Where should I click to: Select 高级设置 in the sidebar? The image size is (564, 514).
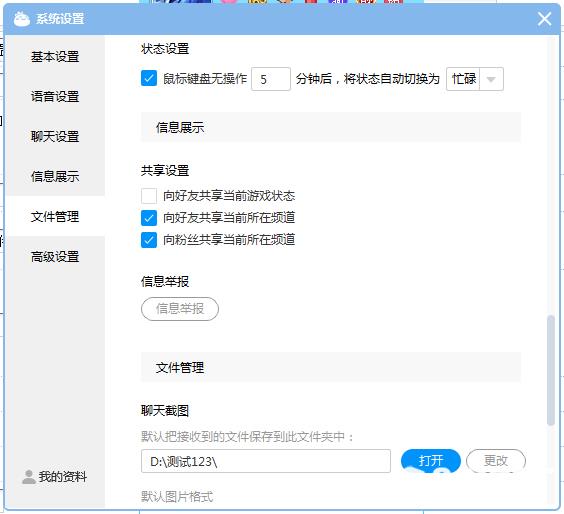coord(55,257)
